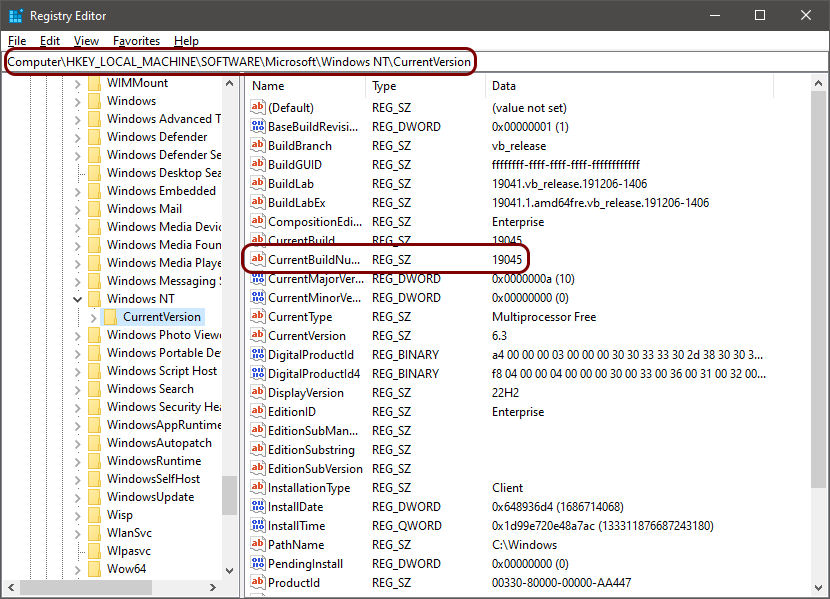Image resolution: width=830 pixels, height=599 pixels.
Task: Select the Windows Photo Viewer key
Action: [x=164, y=334]
